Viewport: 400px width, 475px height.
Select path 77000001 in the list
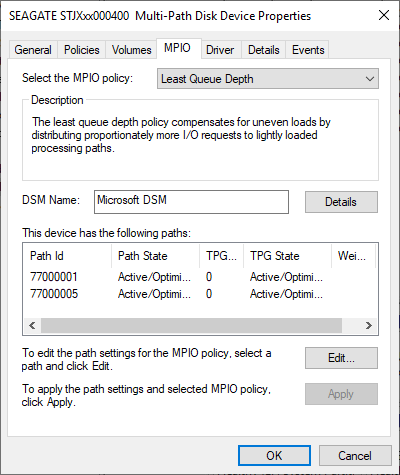pos(200,277)
